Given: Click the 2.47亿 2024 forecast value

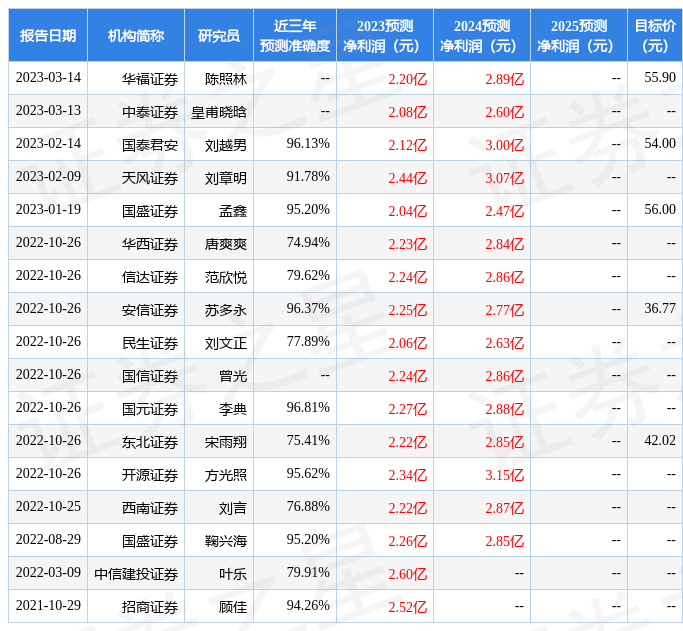Looking at the screenshot, I should [505, 211].
